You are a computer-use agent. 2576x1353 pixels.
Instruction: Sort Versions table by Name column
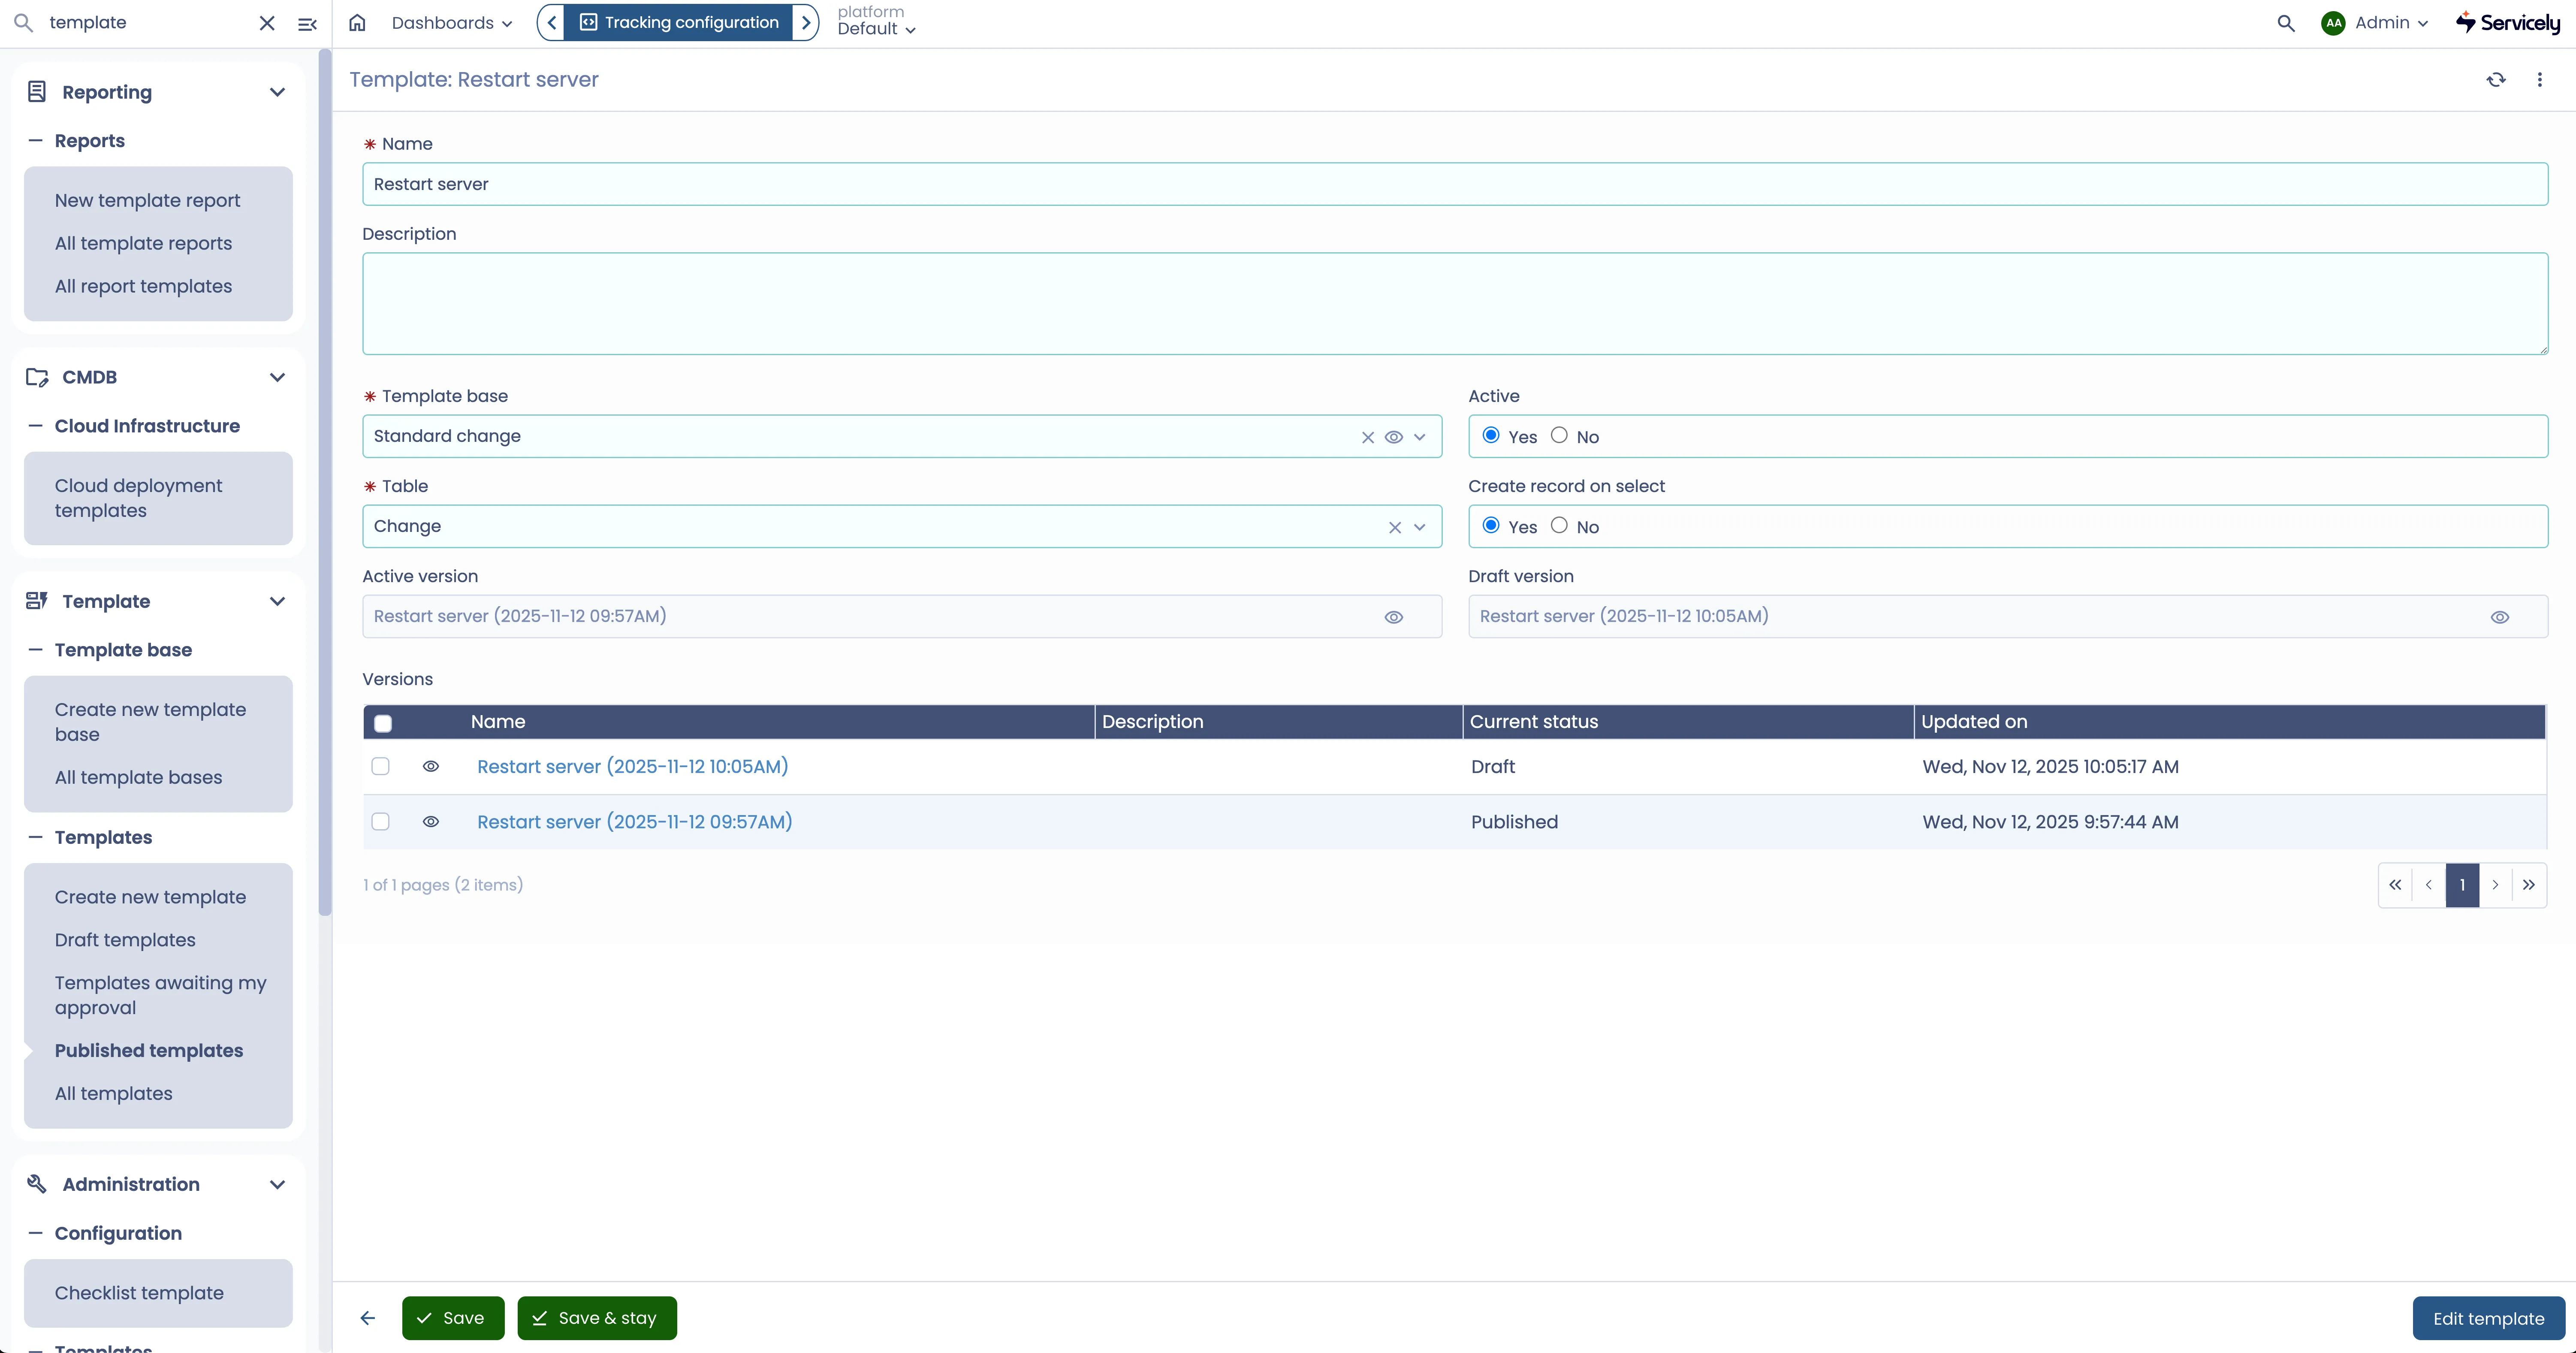click(x=498, y=722)
